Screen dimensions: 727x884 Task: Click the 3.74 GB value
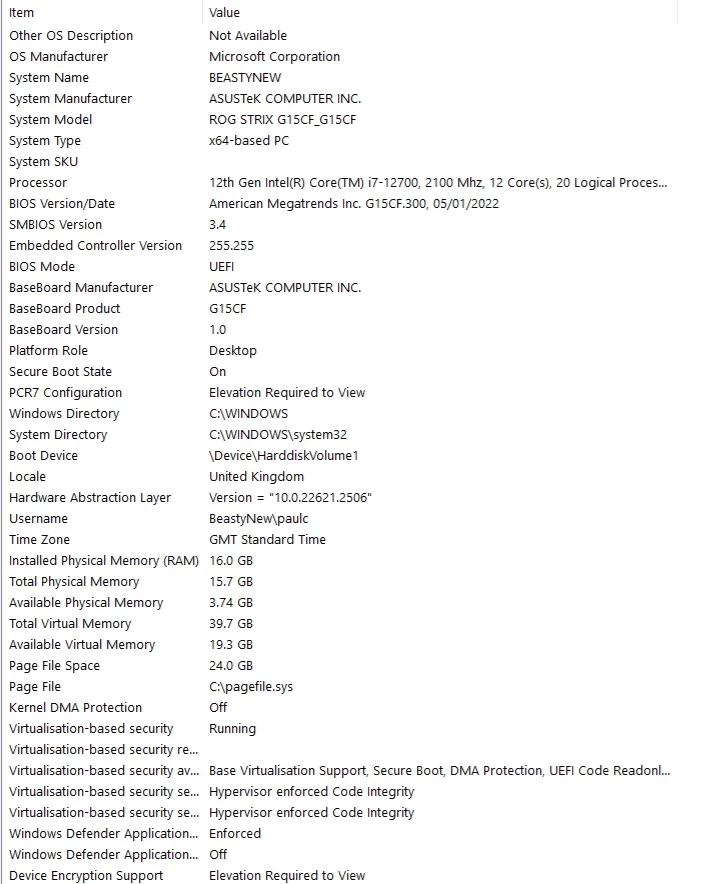(231, 603)
